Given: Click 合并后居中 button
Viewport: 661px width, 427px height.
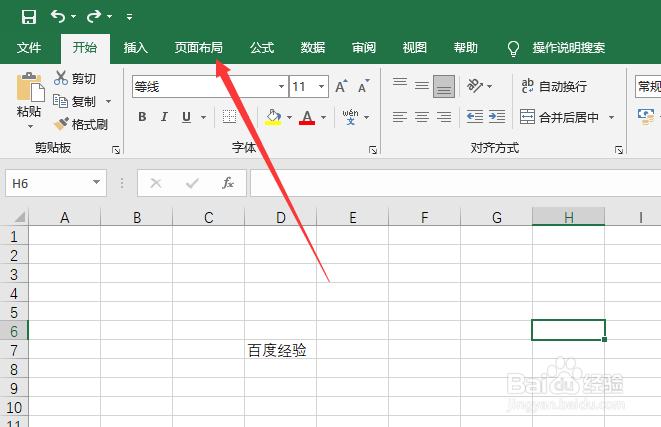Looking at the screenshot, I should click(559, 117).
